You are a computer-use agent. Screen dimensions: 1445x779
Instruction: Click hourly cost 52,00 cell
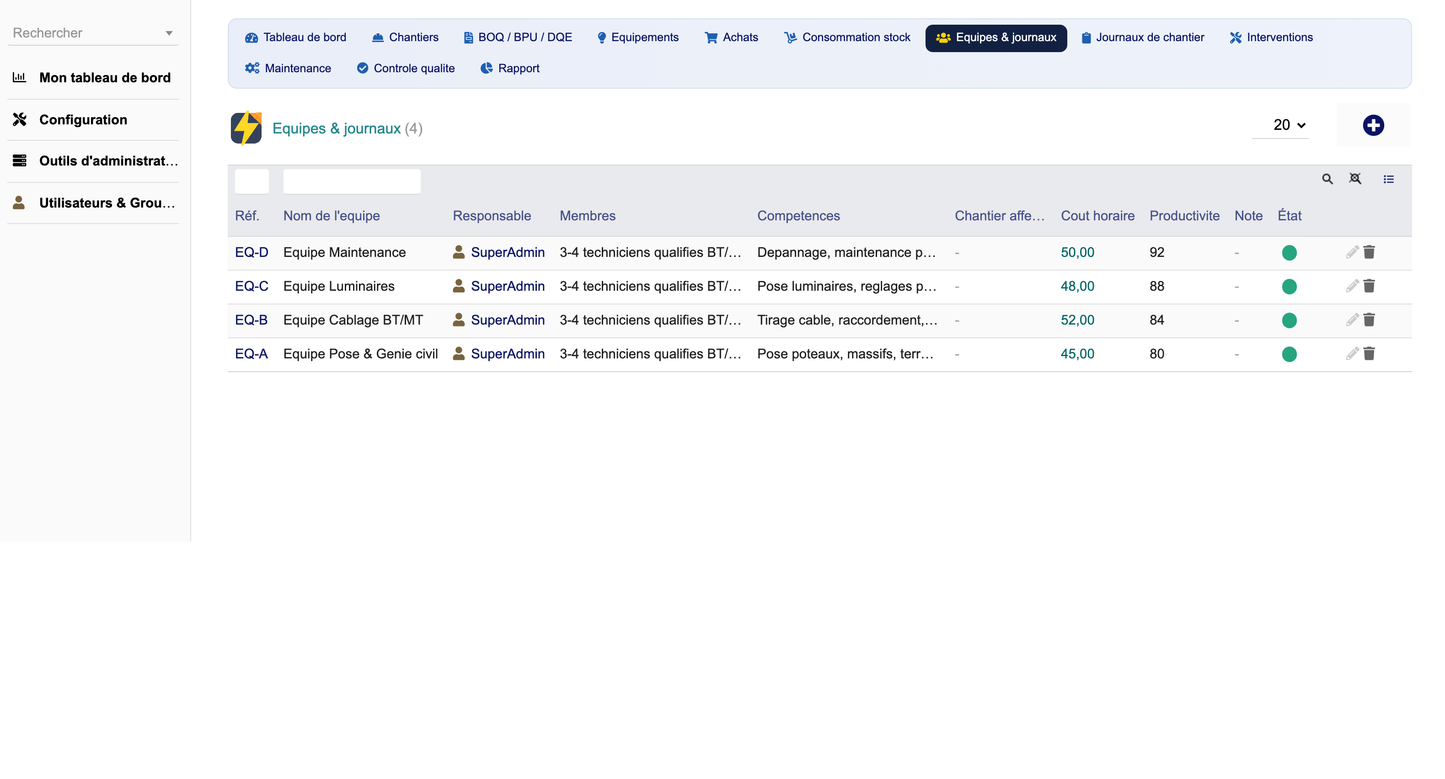pyautogui.click(x=1077, y=320)
